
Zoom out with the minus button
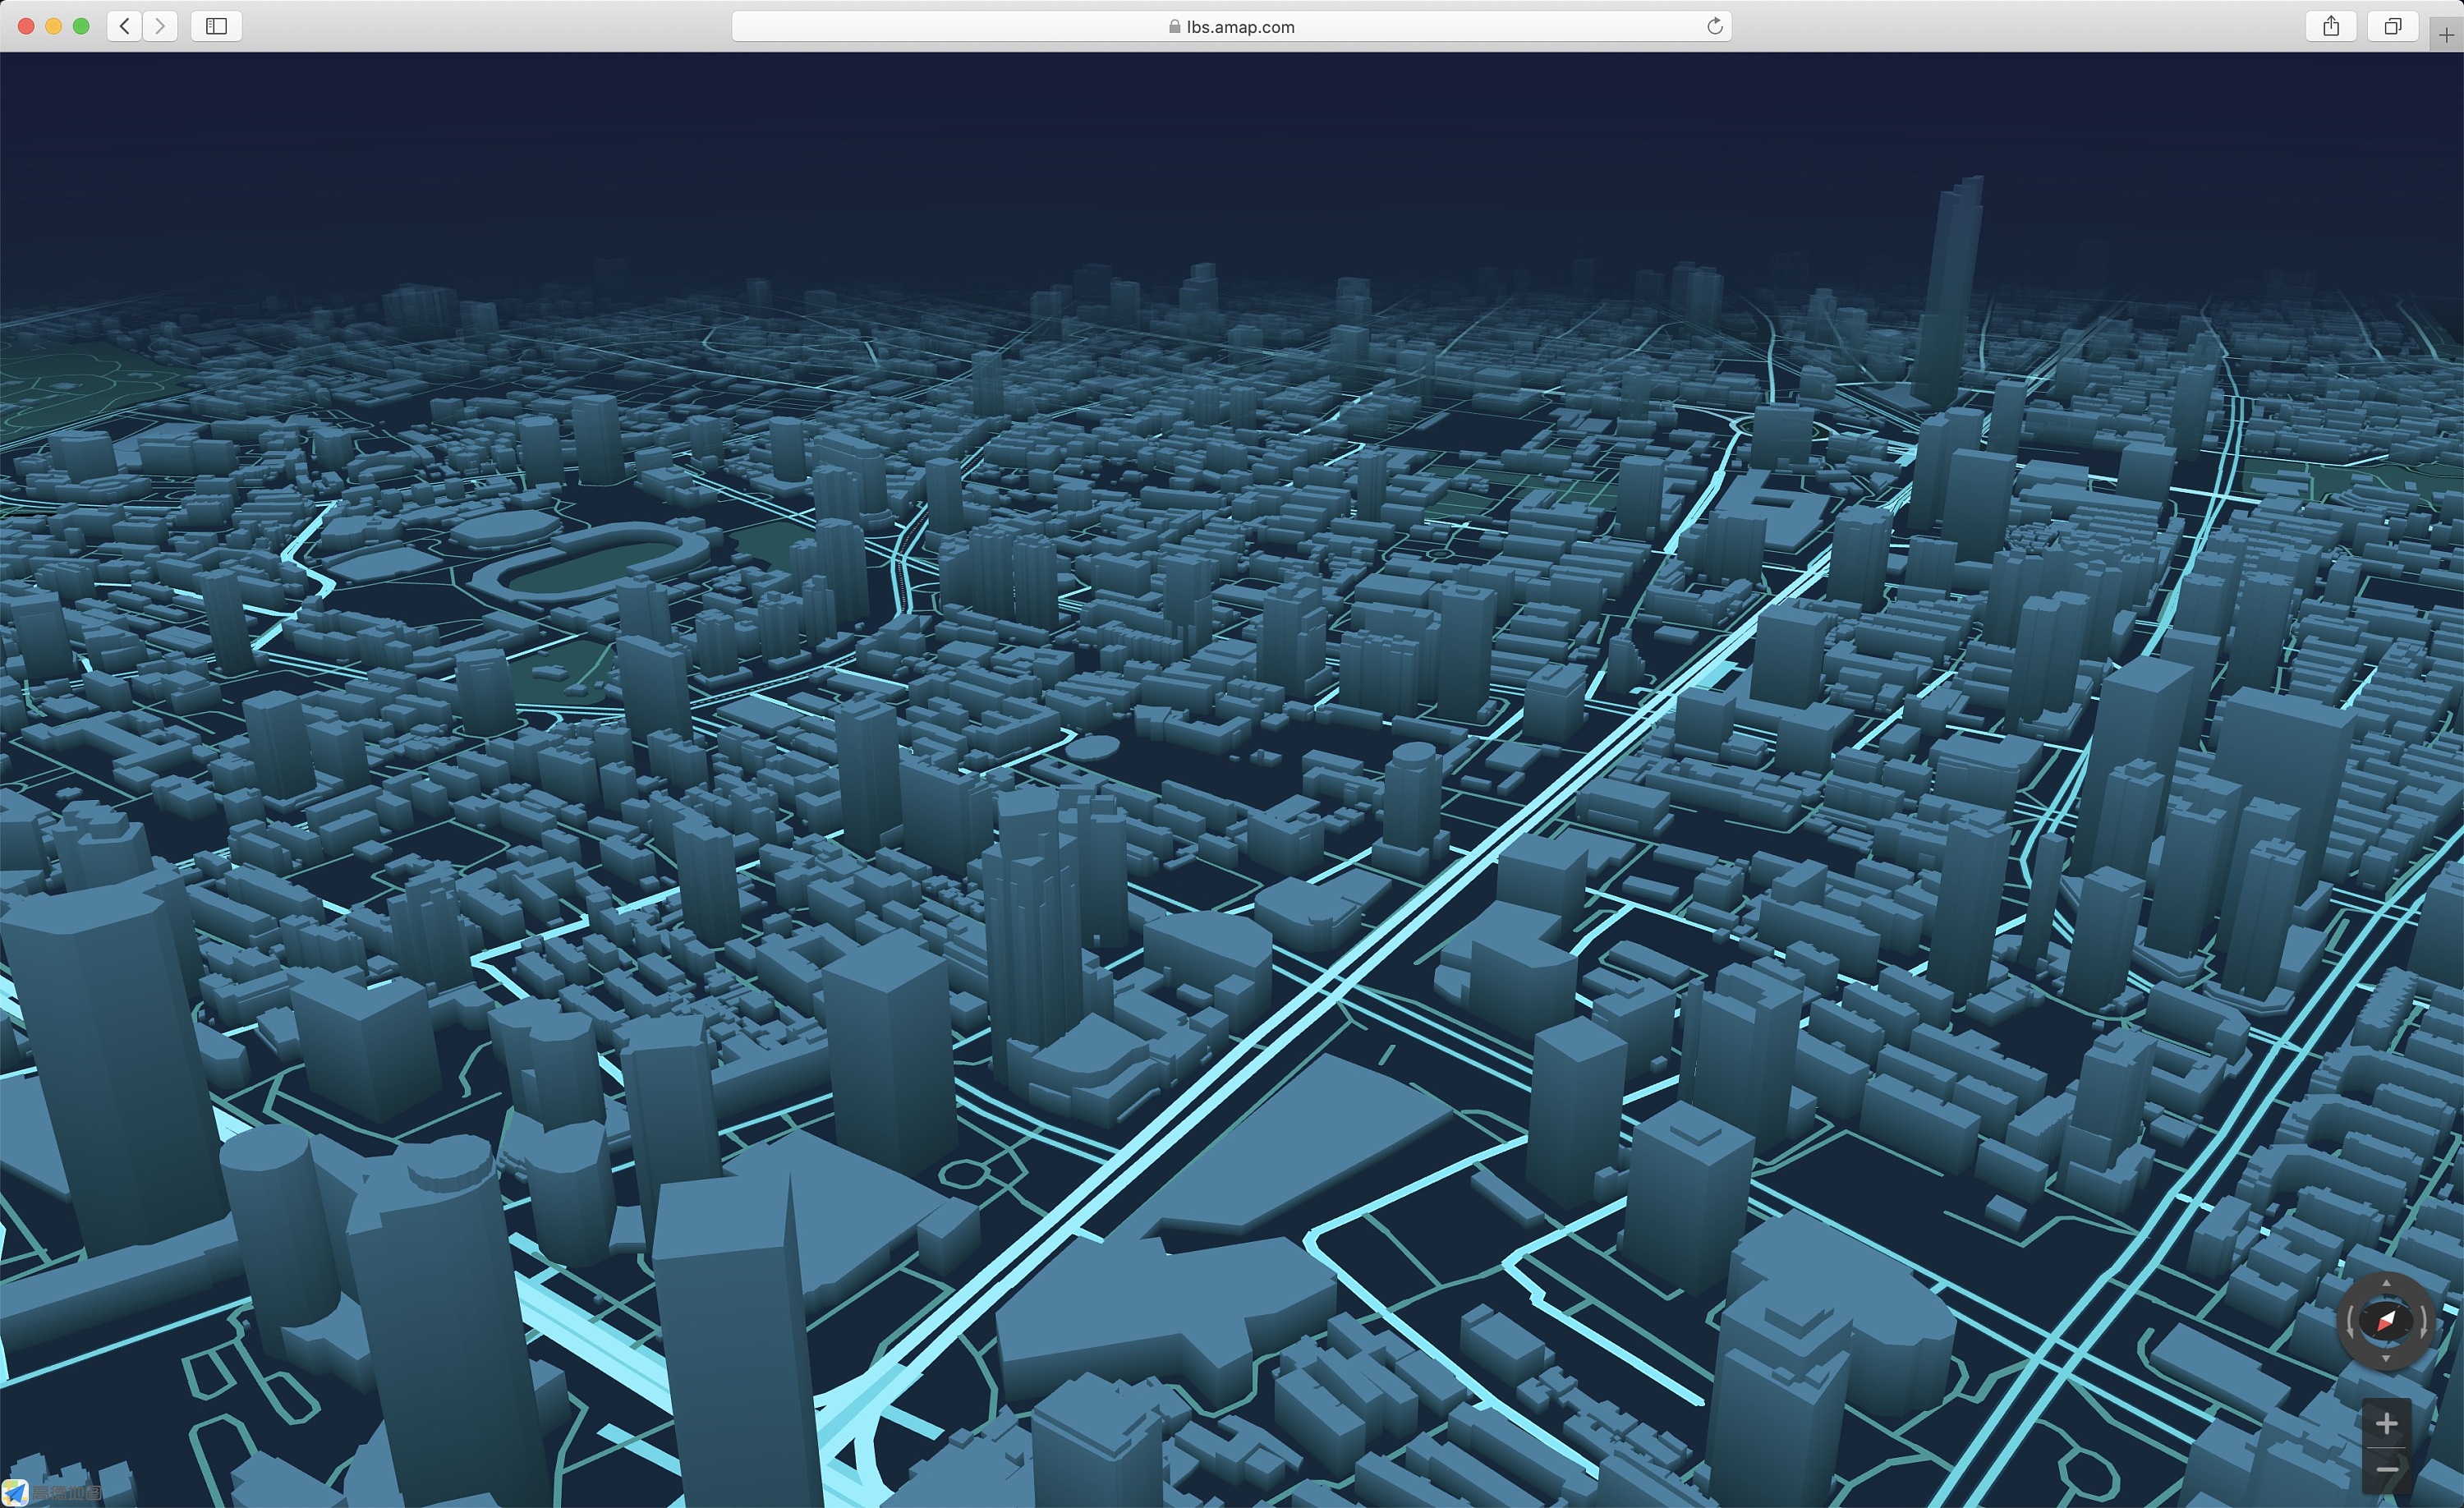click(2386, 1469)
